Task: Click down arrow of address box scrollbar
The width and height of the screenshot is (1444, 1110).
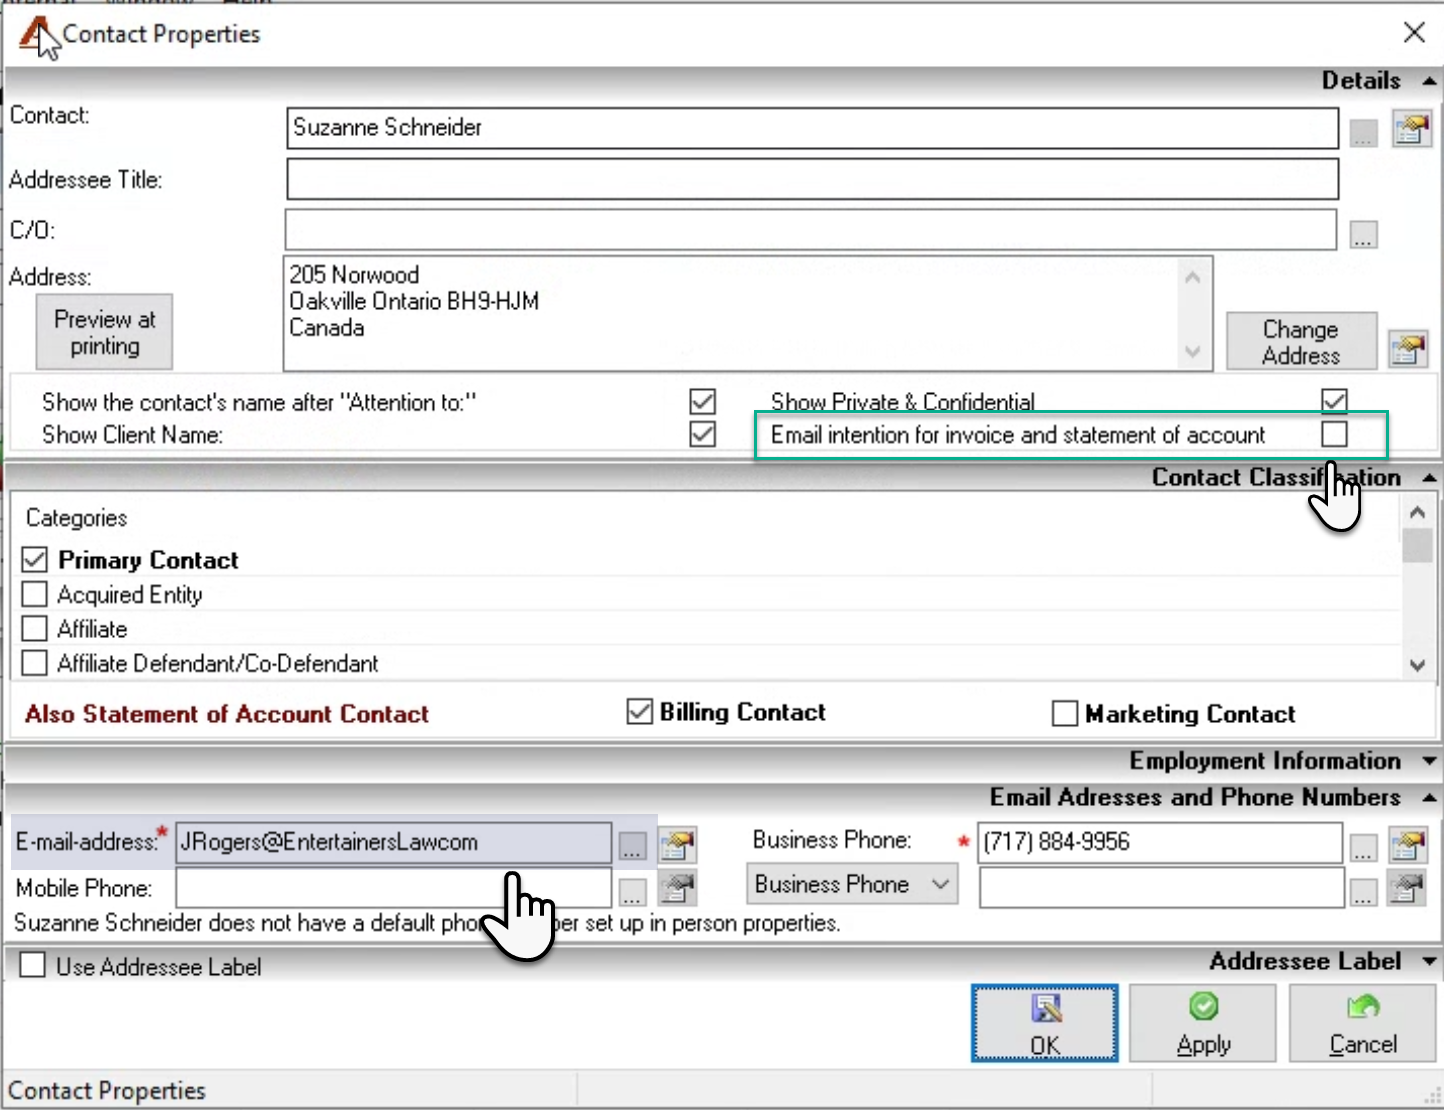Action: click(1192, 352)
